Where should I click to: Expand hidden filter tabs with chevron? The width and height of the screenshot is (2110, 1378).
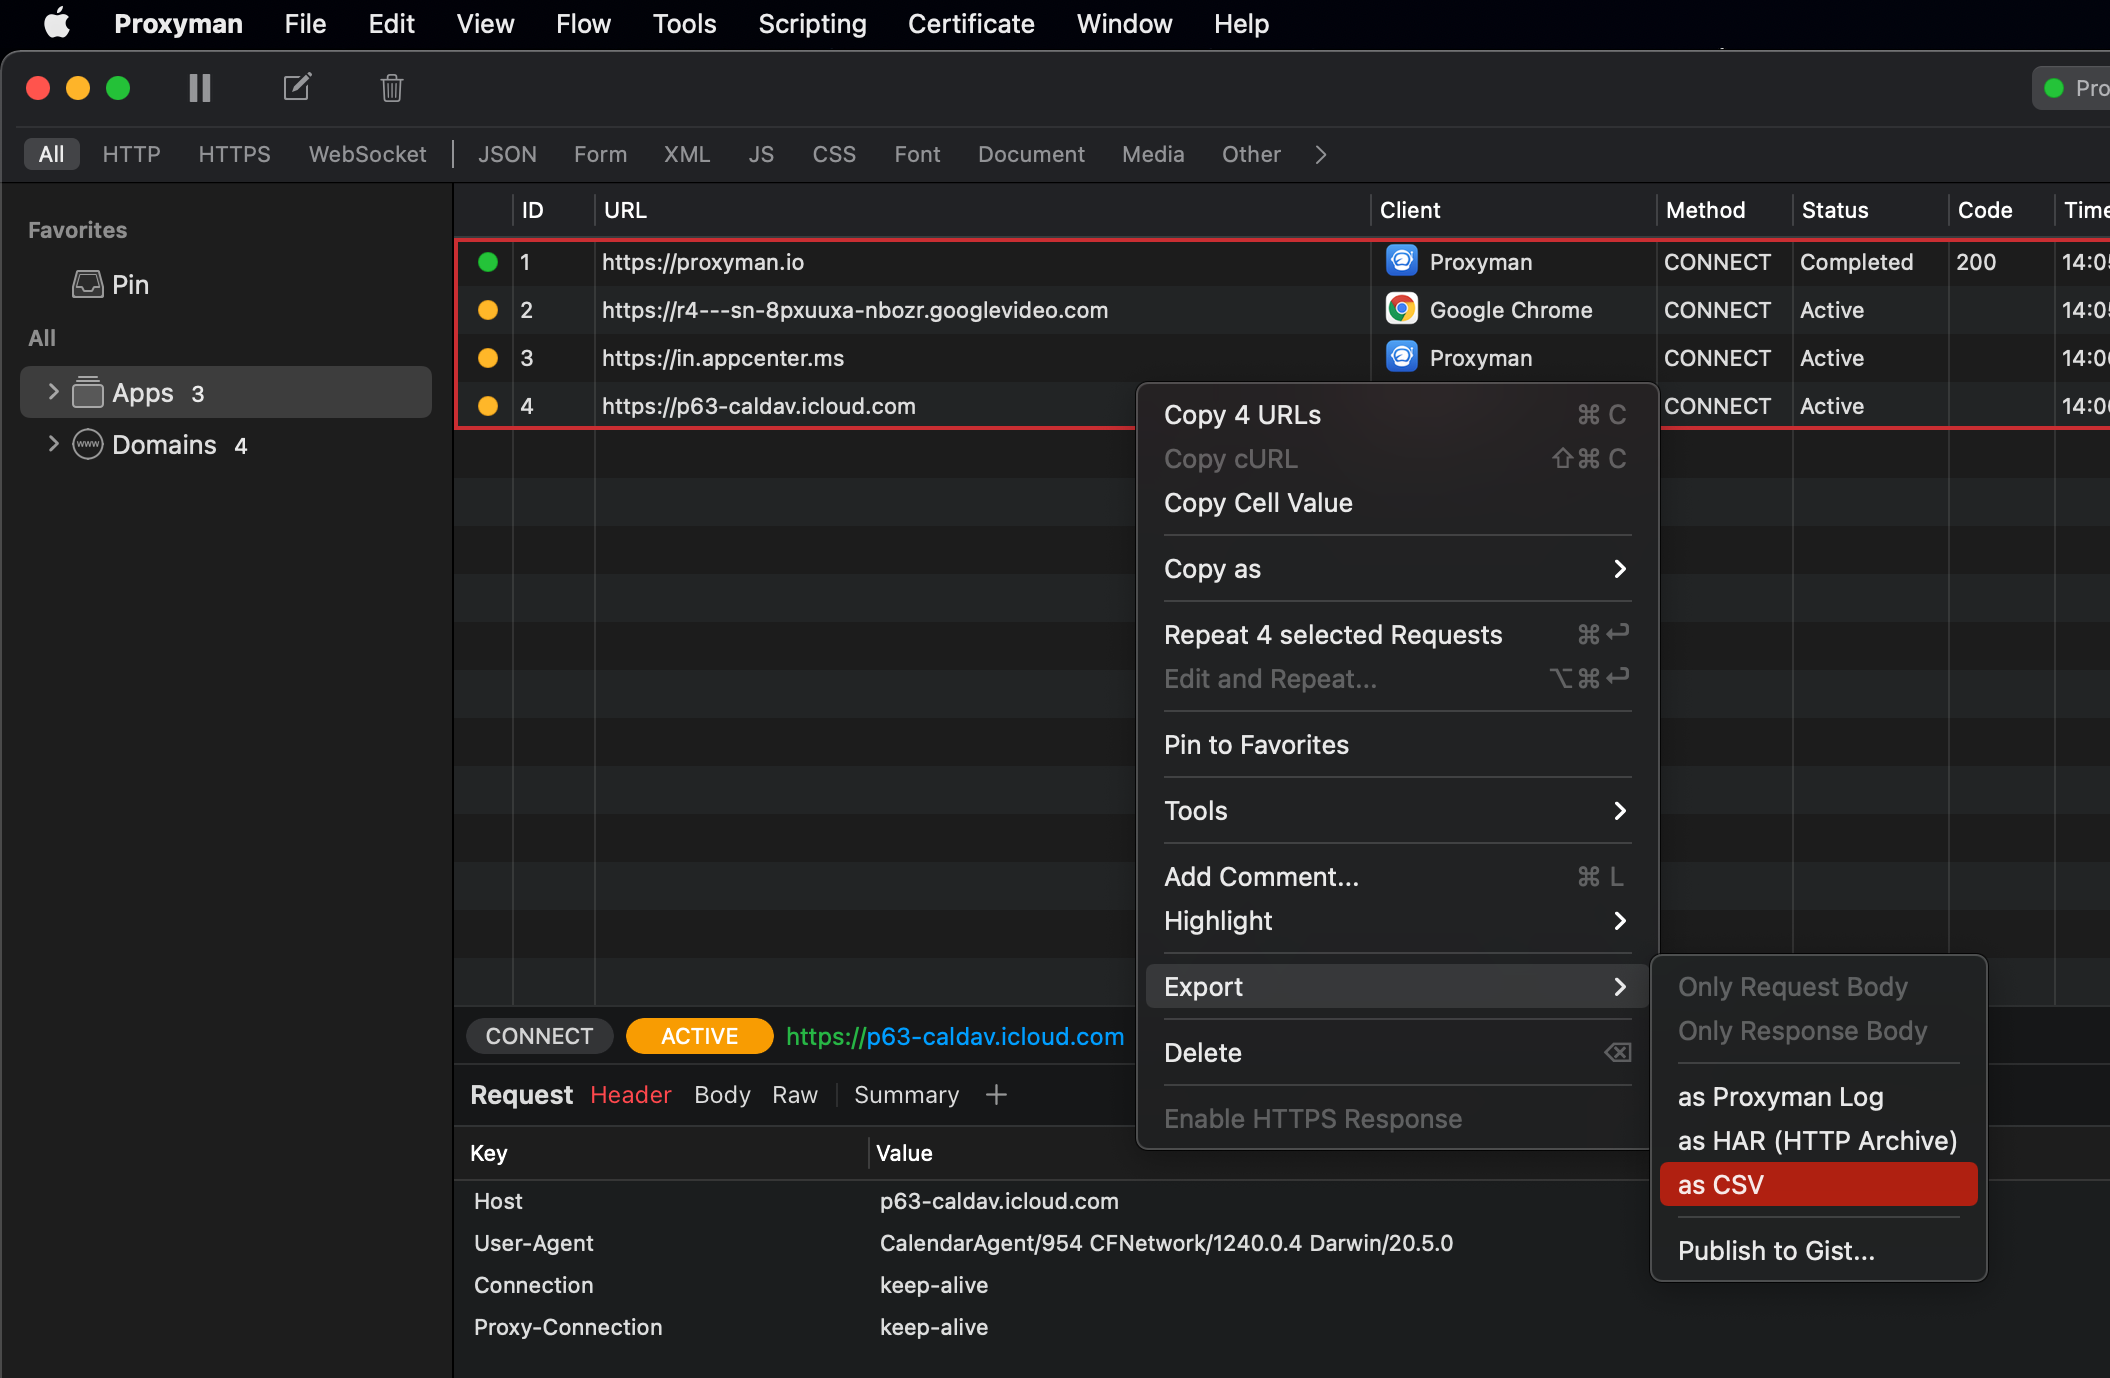click(1319, 155)
